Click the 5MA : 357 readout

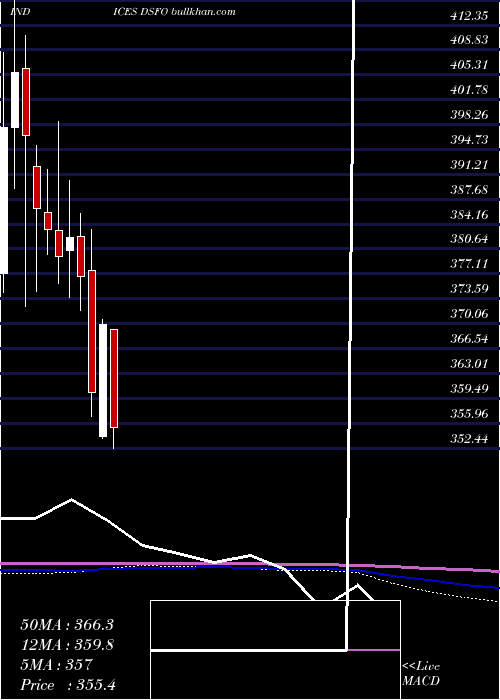56,665
